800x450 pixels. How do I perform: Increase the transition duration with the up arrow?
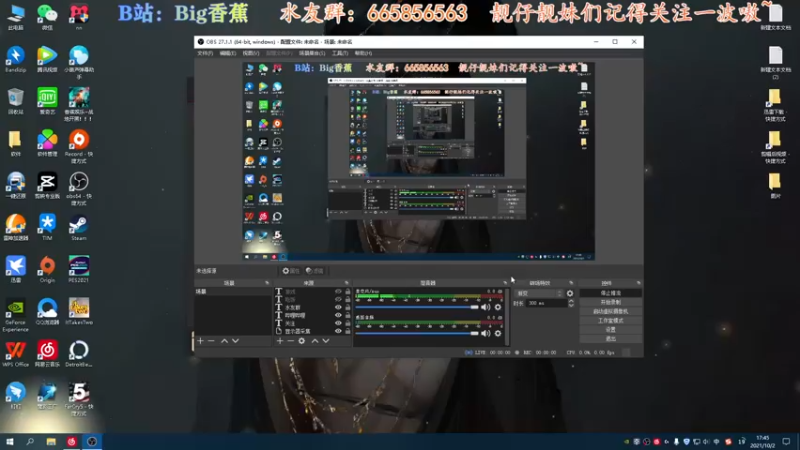[x=571, y=301]
